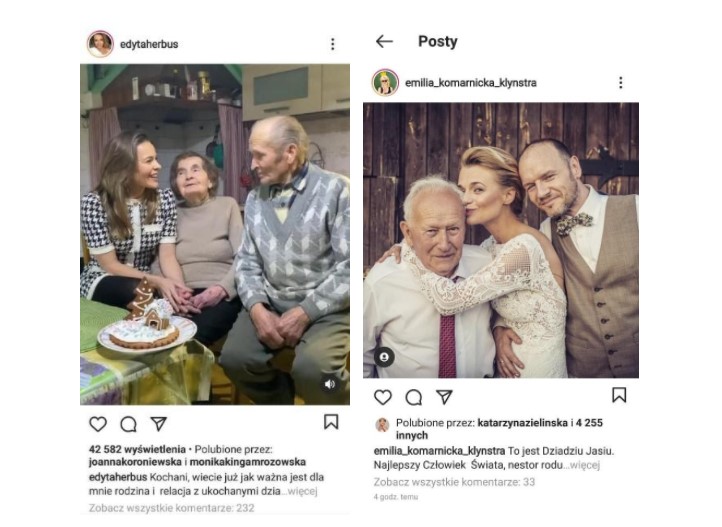Open the edytaherbus profile avatar
Image resolution: width=722 pixels, height=527 pixels.
[100, 44]
